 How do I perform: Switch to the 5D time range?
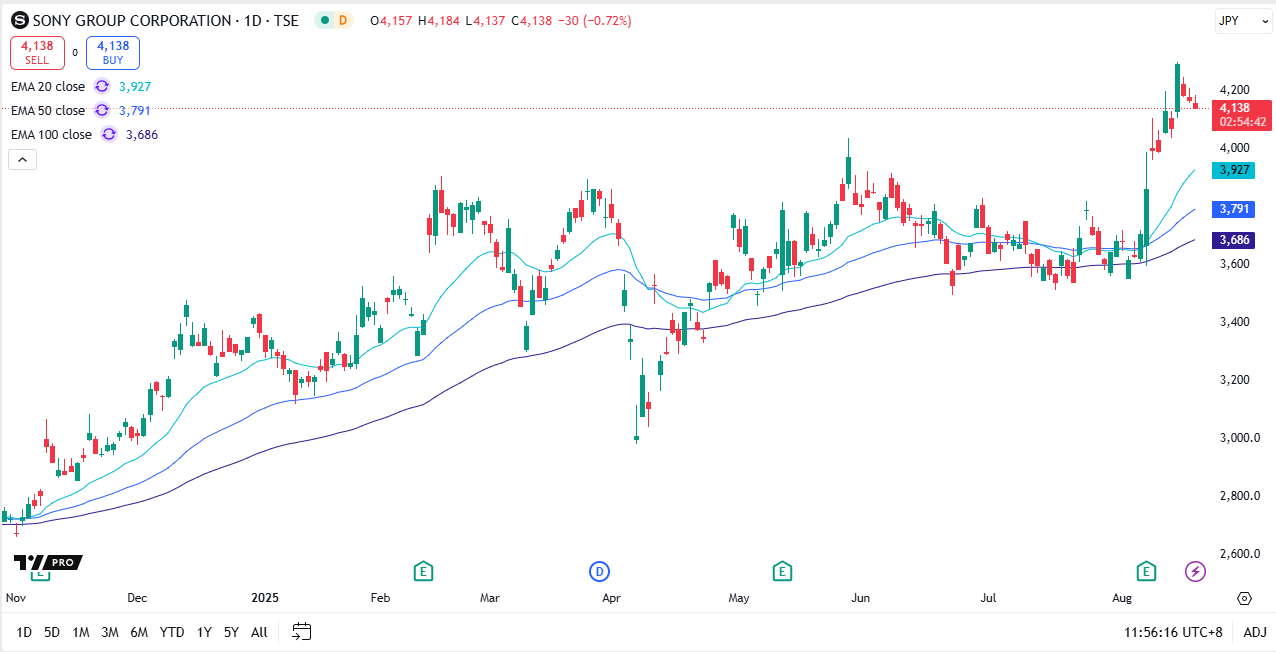point(52,632)
